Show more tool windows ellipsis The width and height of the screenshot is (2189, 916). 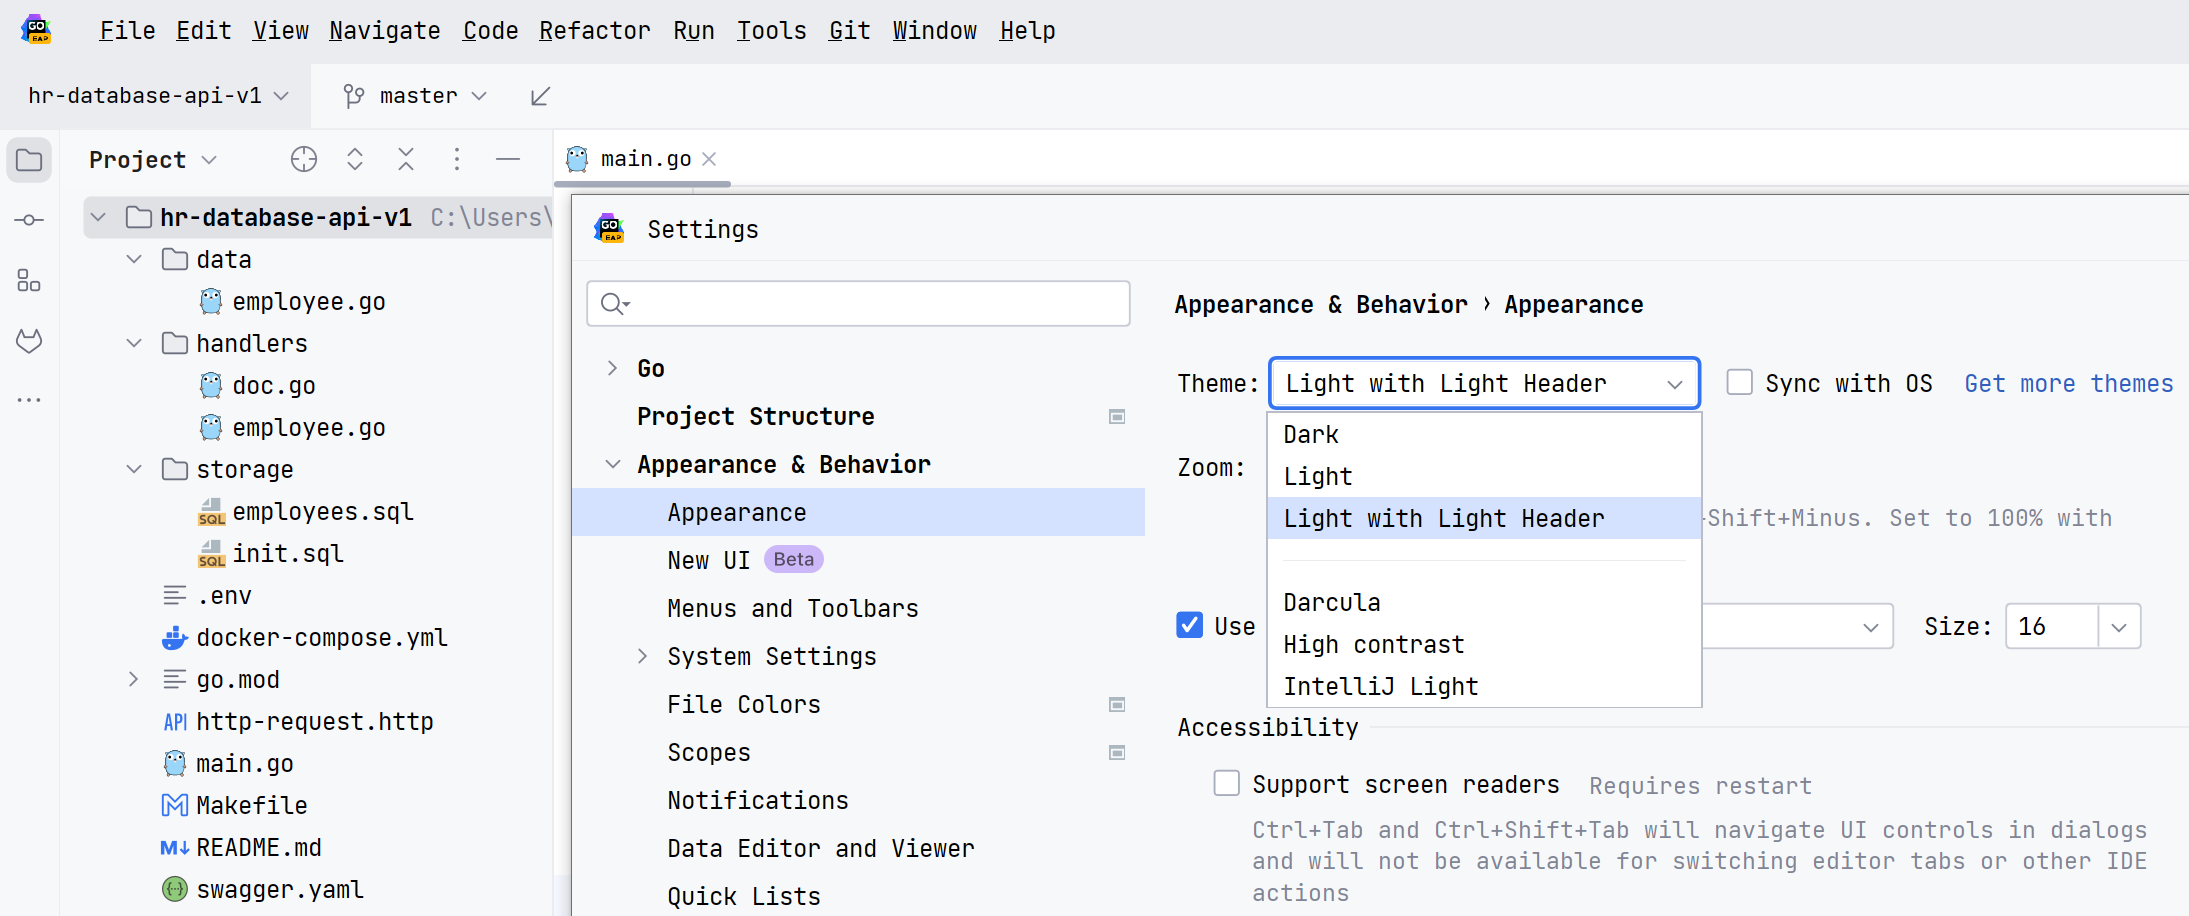[29, 400]
